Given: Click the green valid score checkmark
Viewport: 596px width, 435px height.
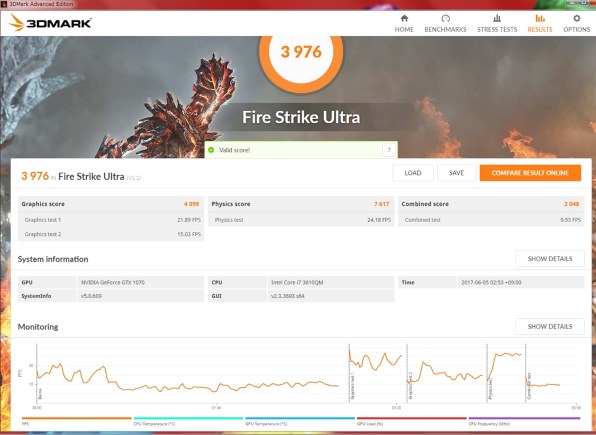Looking at the screenshot, I should (x=211, y=150).
